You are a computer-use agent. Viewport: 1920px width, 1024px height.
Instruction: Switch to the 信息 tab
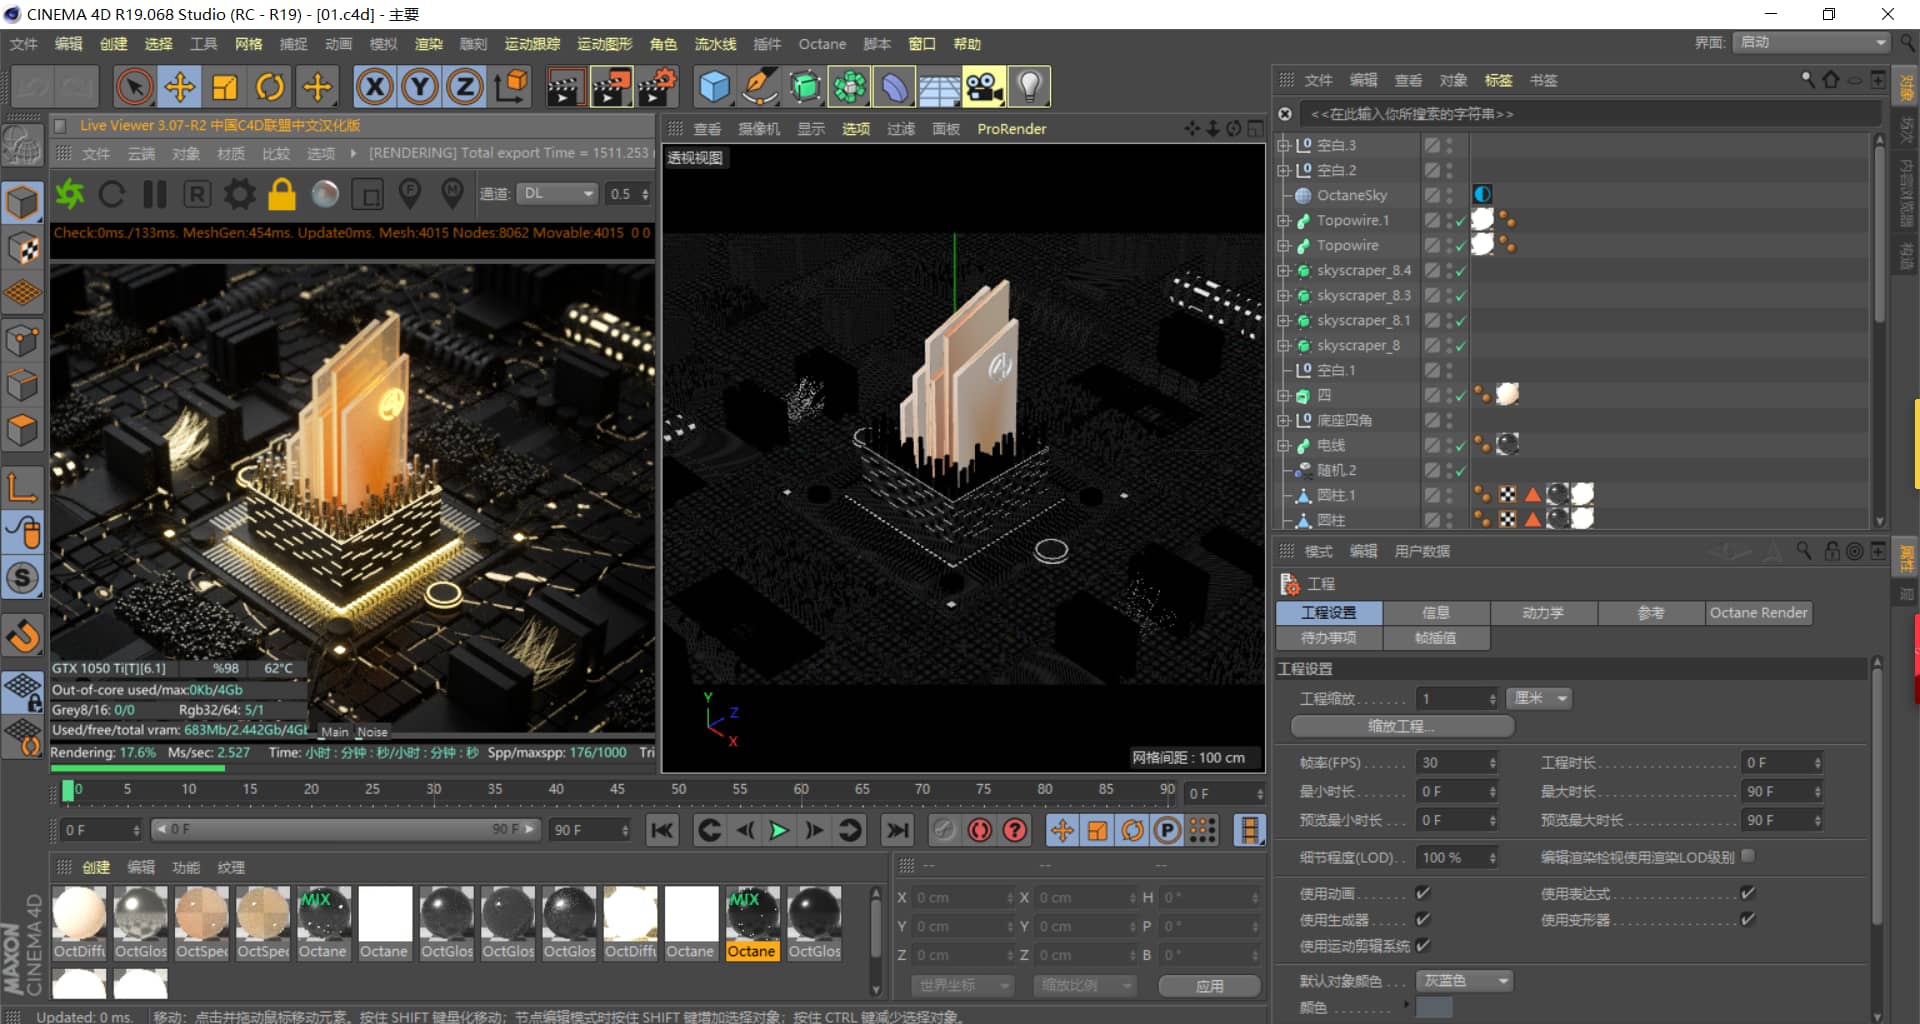pyautogui.click(x=1435, y=613)
